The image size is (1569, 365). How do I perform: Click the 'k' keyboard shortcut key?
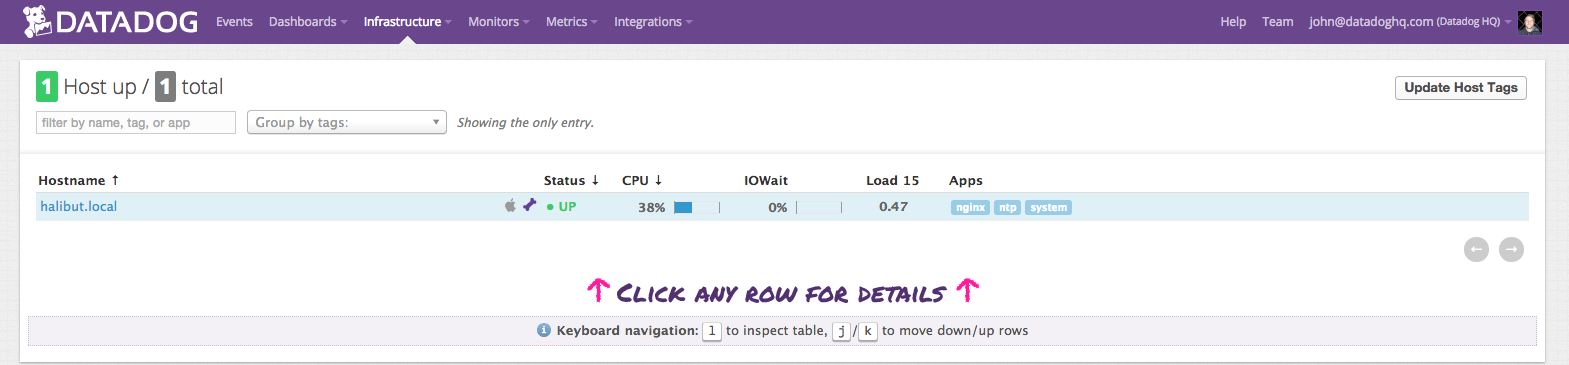tap(868, 331)
